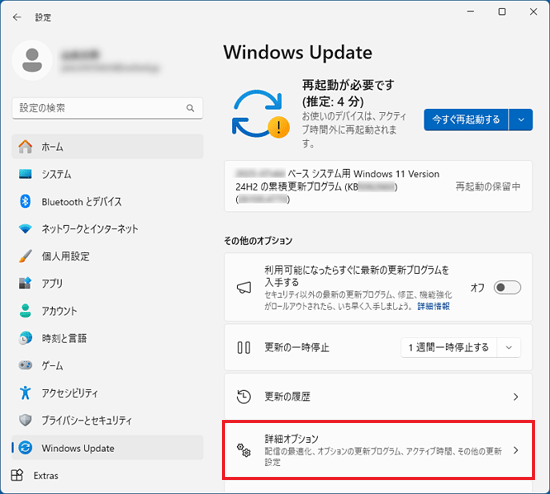The height and width of the screenshot is (494, 550).
Task: Open ネットワークとインターネット settings
Action: pos(108,229)
